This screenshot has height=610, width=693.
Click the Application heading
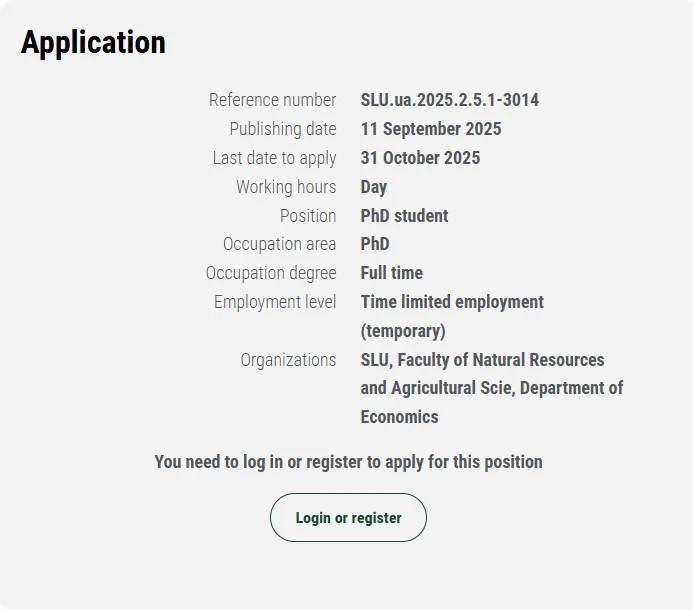coord(93,42)
